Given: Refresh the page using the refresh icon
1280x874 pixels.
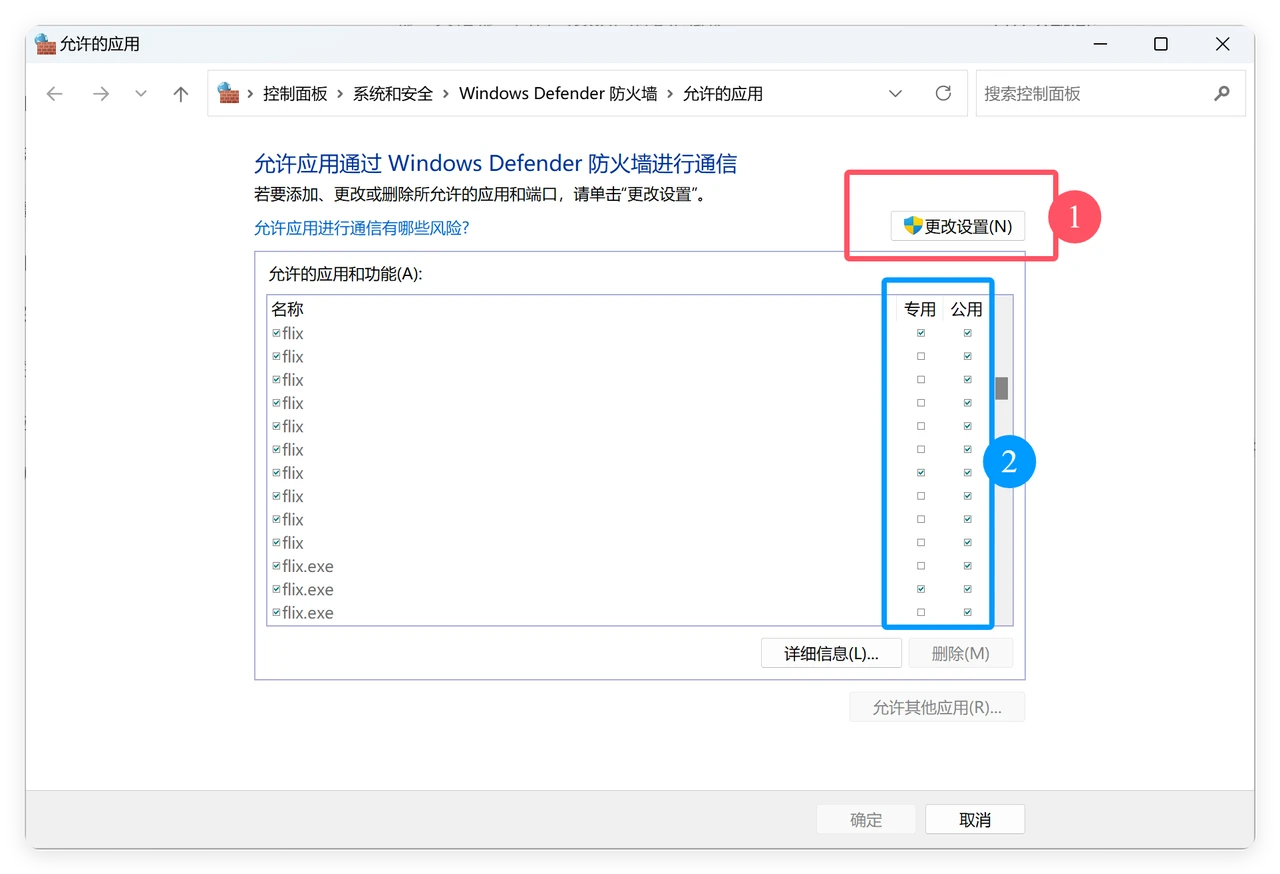Looking at the screenshot, I should pos(942,93).
